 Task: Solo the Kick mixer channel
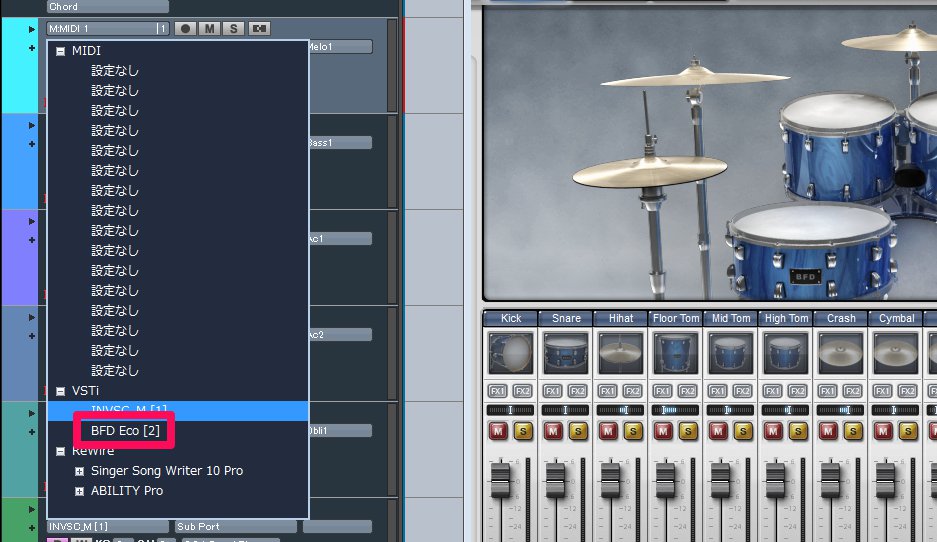523,430
